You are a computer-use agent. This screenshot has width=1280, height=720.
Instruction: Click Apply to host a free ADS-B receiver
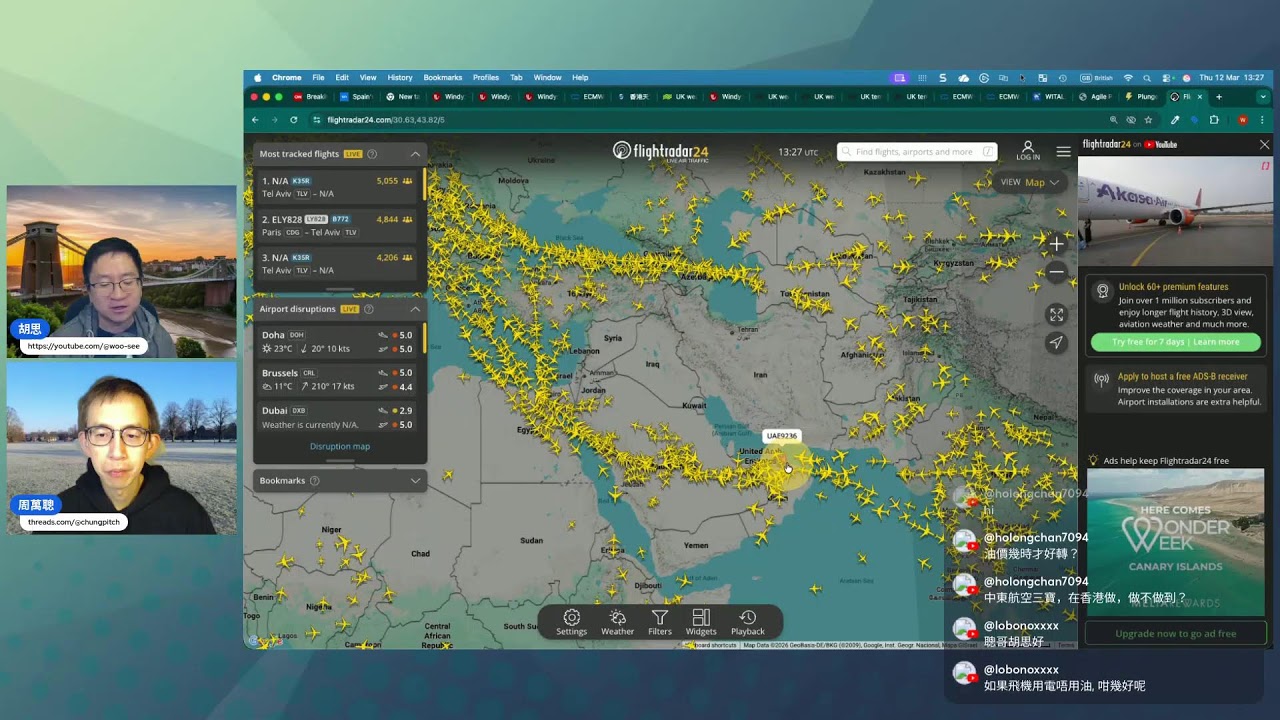click(x=1183, y=377)
